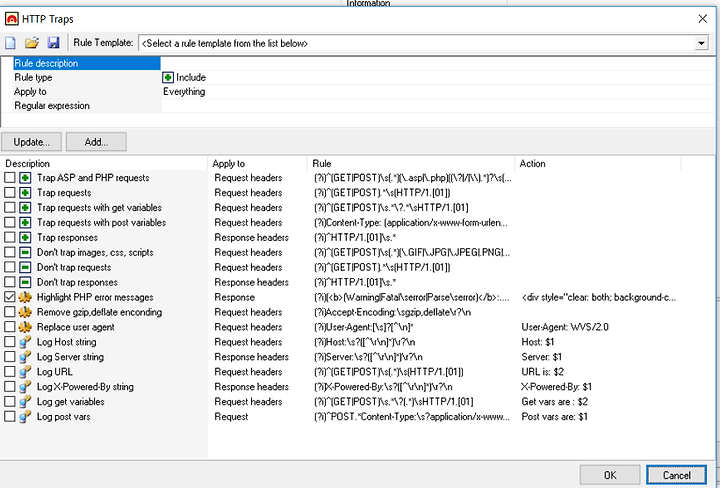The width and height of the screenshot is (720, 488).
Task: Click log icon beside Log get variables
Action: (x=25, y=402)
